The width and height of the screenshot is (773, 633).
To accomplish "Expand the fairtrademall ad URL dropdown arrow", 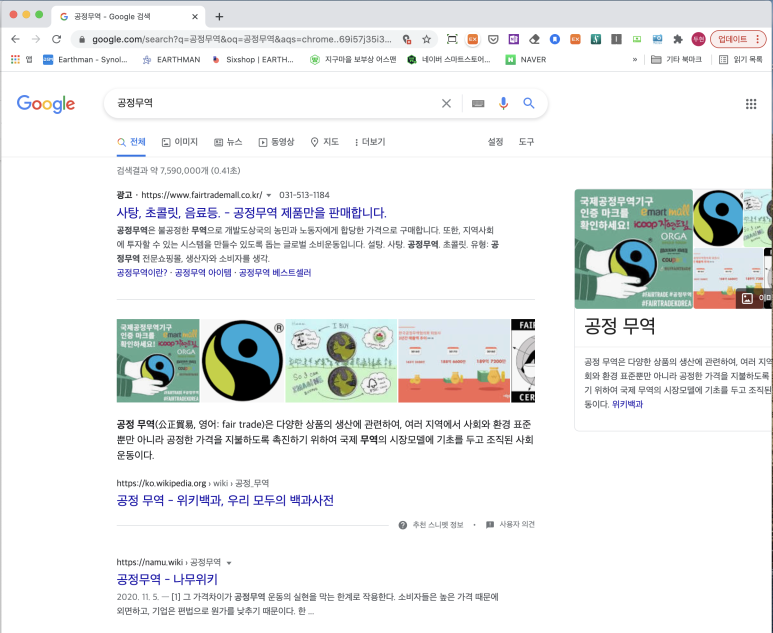I will pyautogui.click(x=269, y=195).
